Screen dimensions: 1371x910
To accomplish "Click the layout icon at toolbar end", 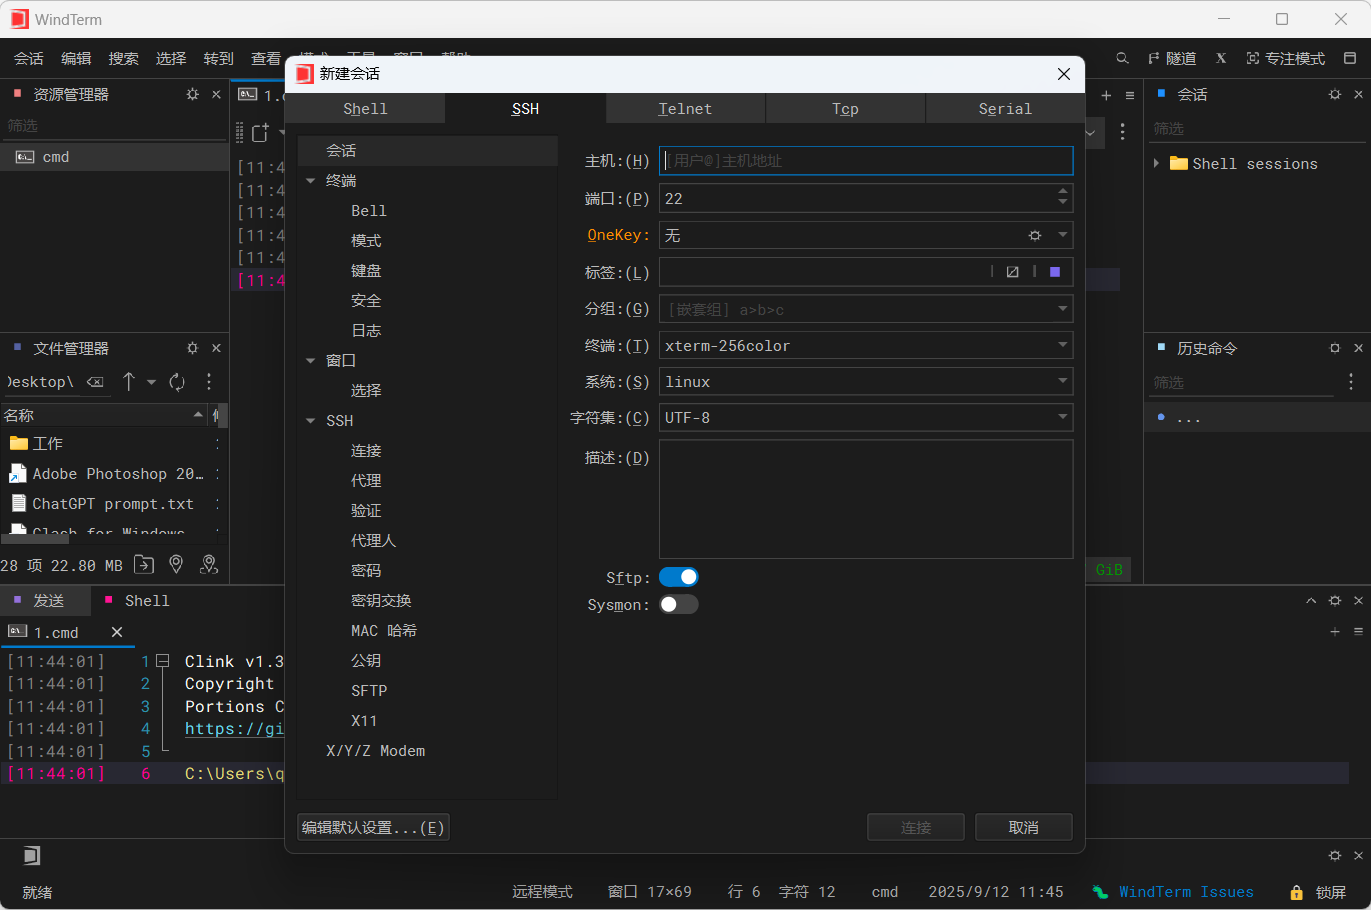I will coord(1350,59).
